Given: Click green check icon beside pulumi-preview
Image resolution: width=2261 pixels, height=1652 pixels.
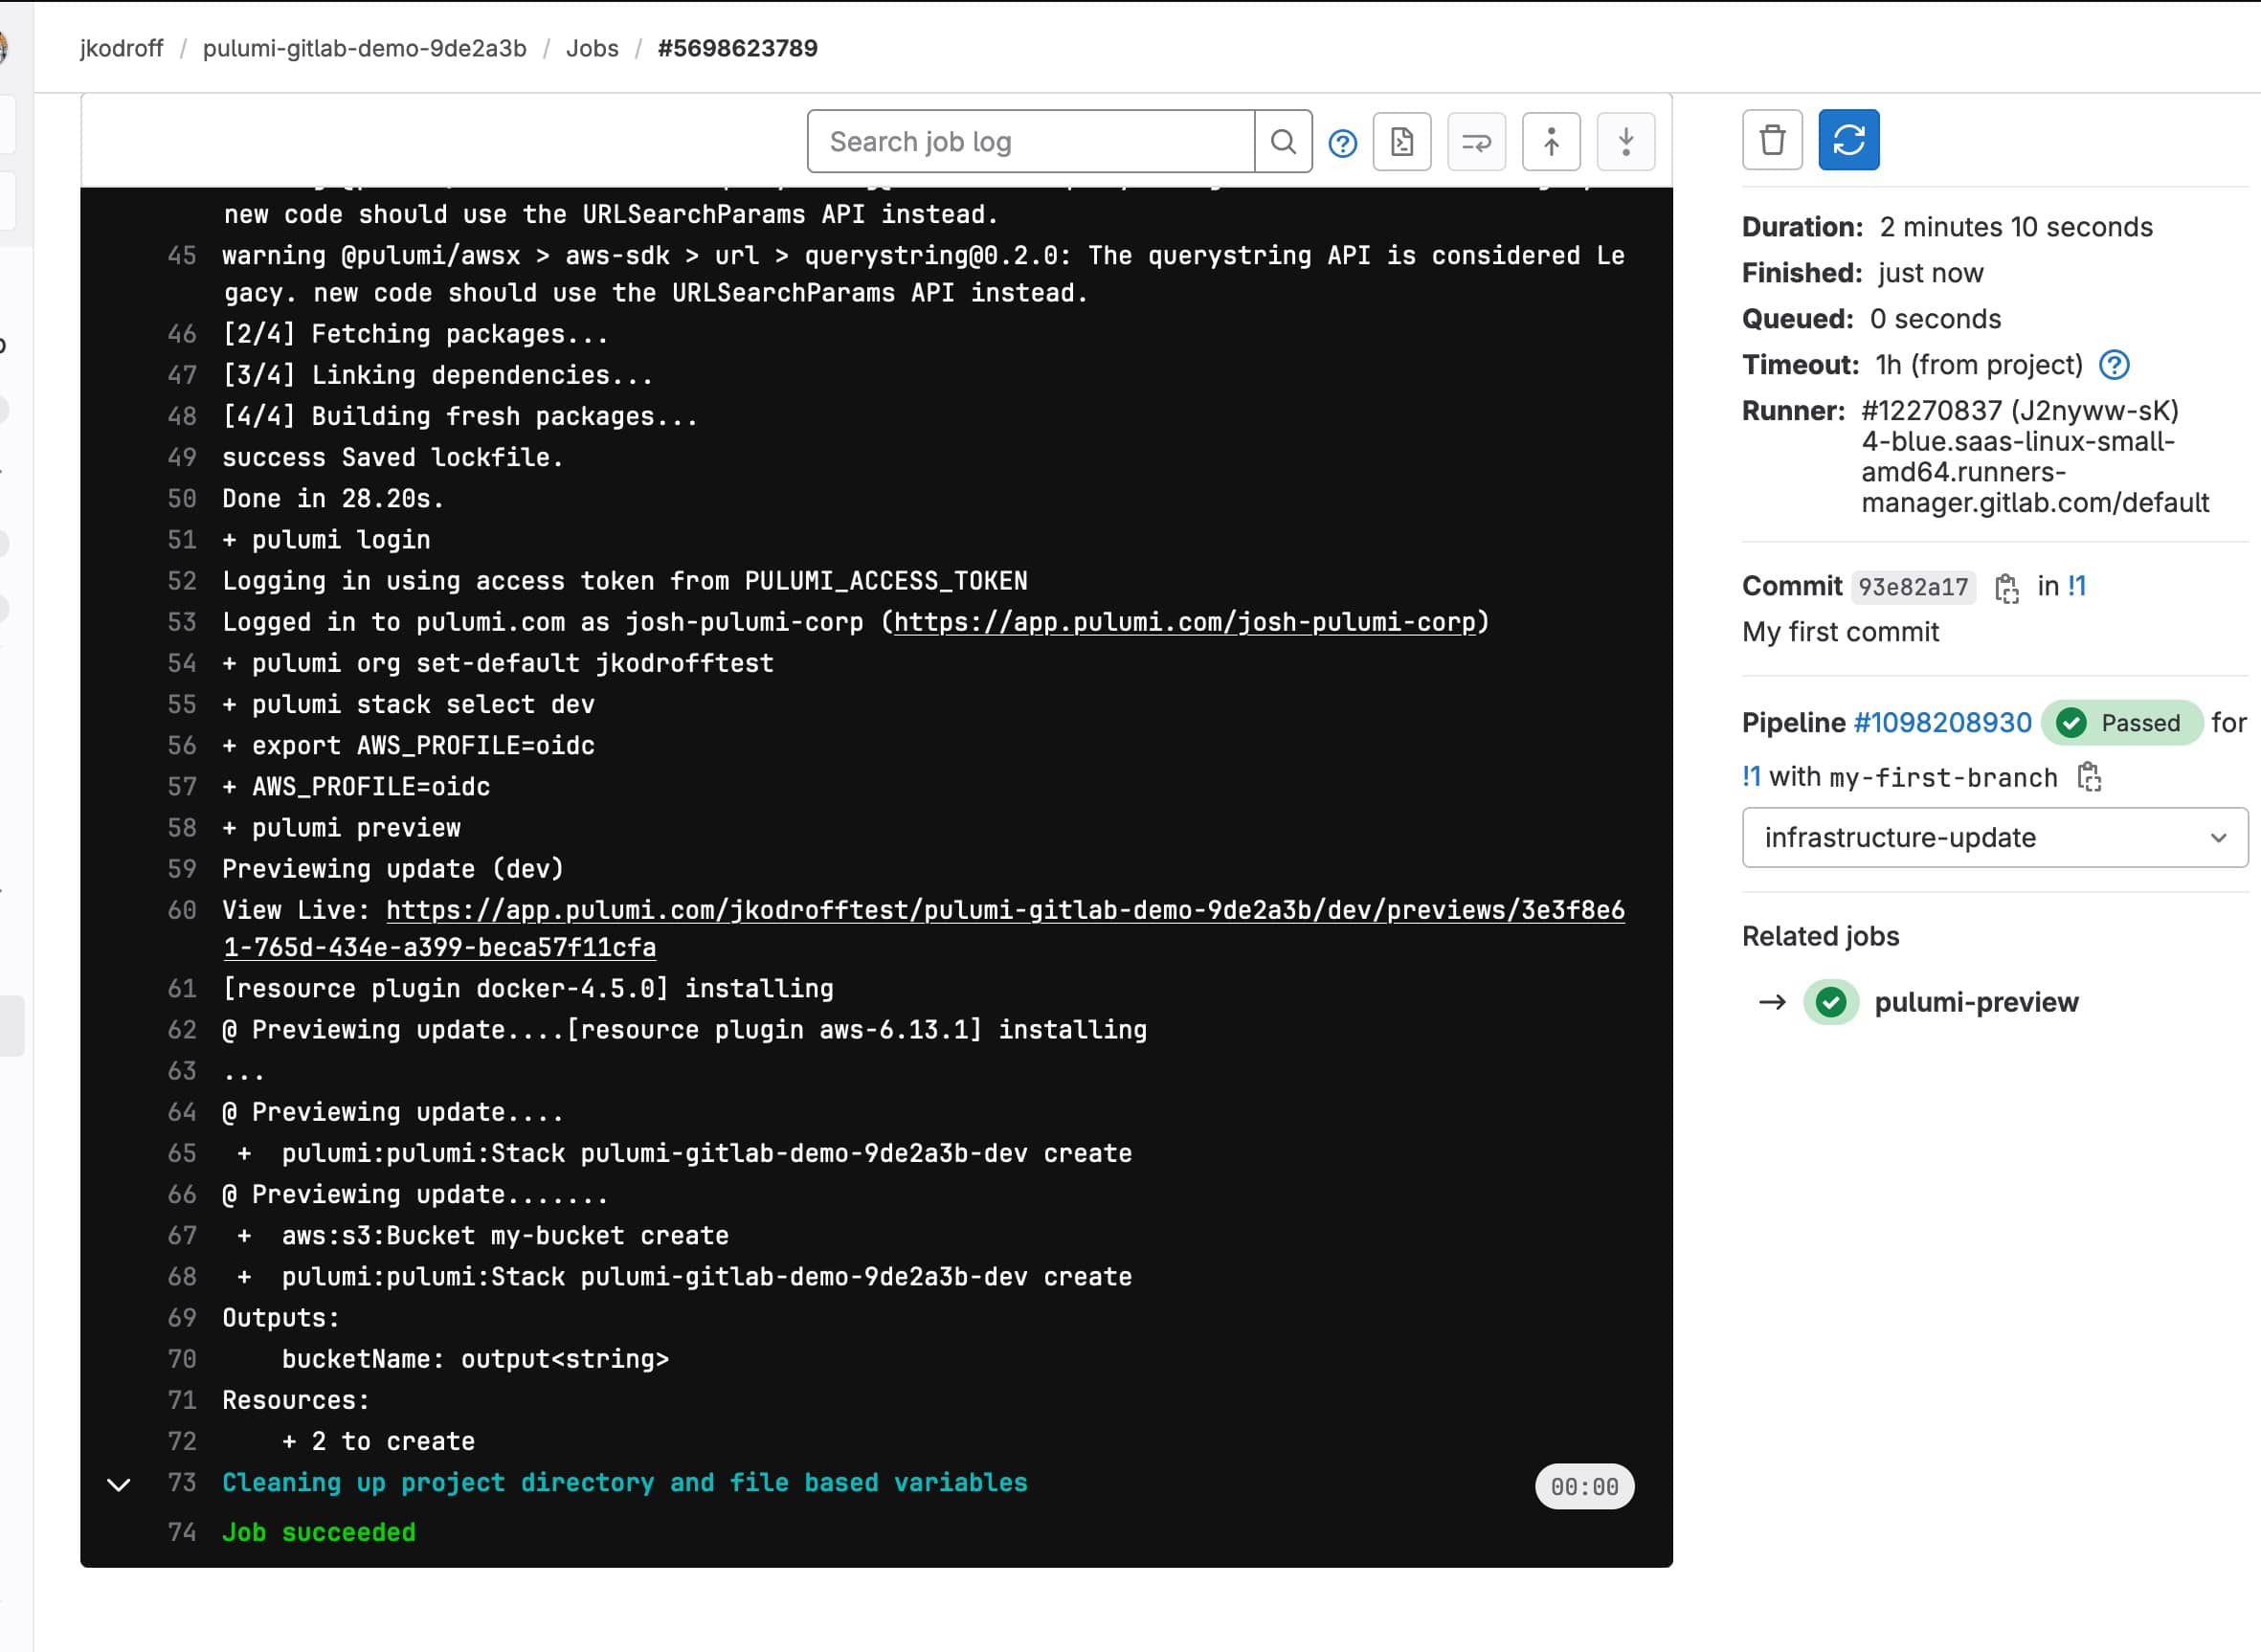Looking at the screenshot, I should 1831,1002.
